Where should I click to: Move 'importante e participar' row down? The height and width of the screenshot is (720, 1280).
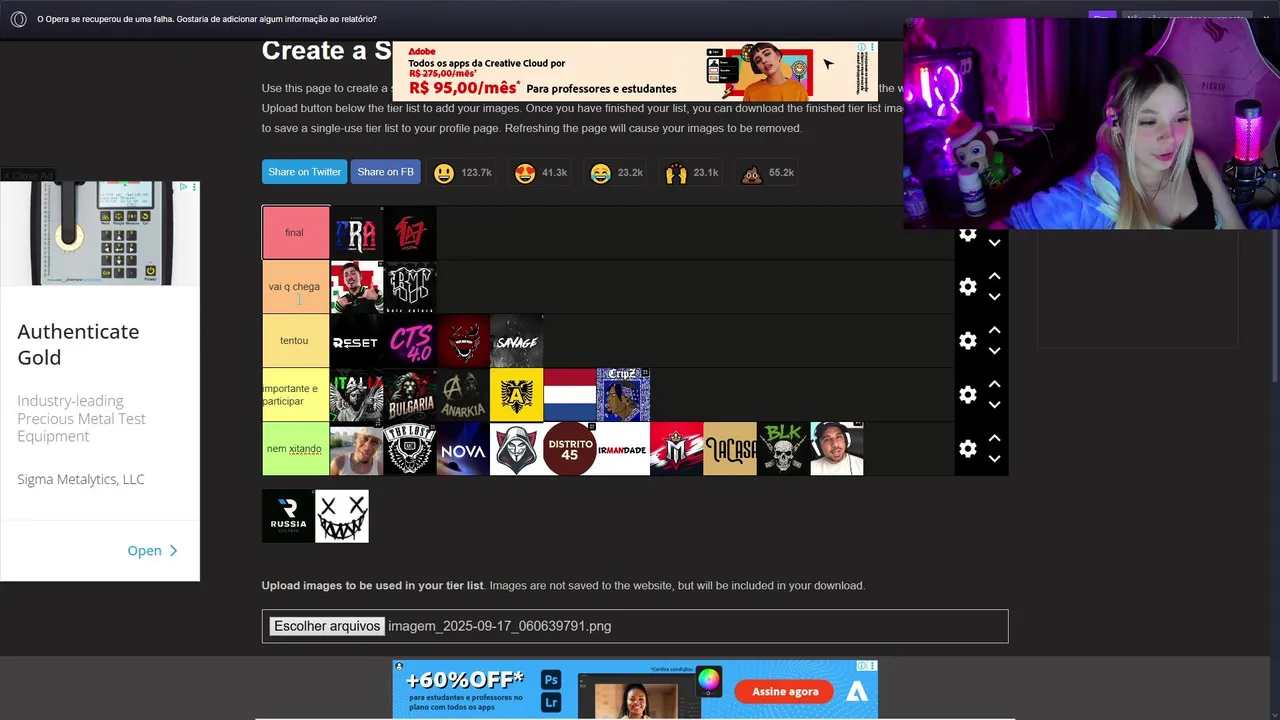tap(994, 405)
